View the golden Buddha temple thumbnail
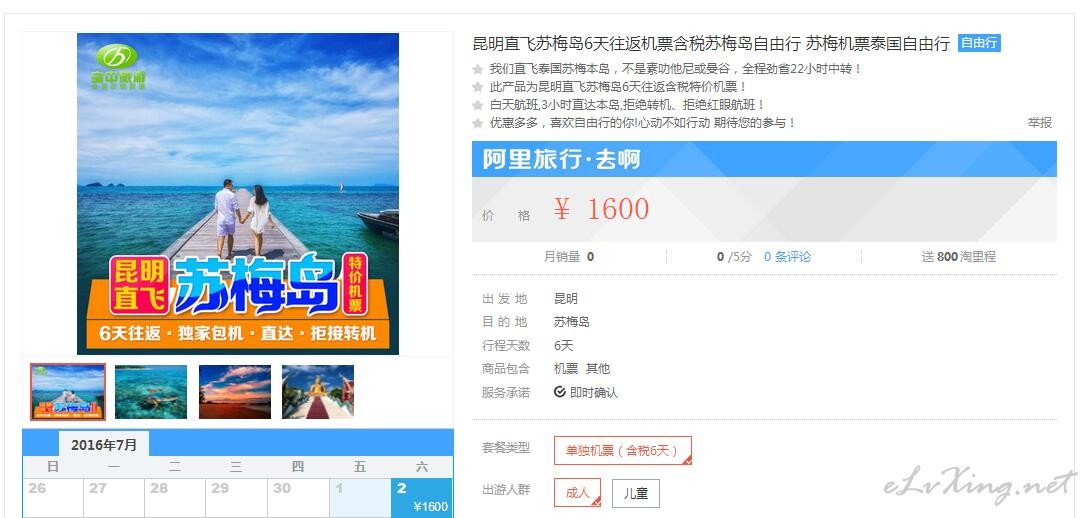1088x518 pixels. [x=318, y=392]
